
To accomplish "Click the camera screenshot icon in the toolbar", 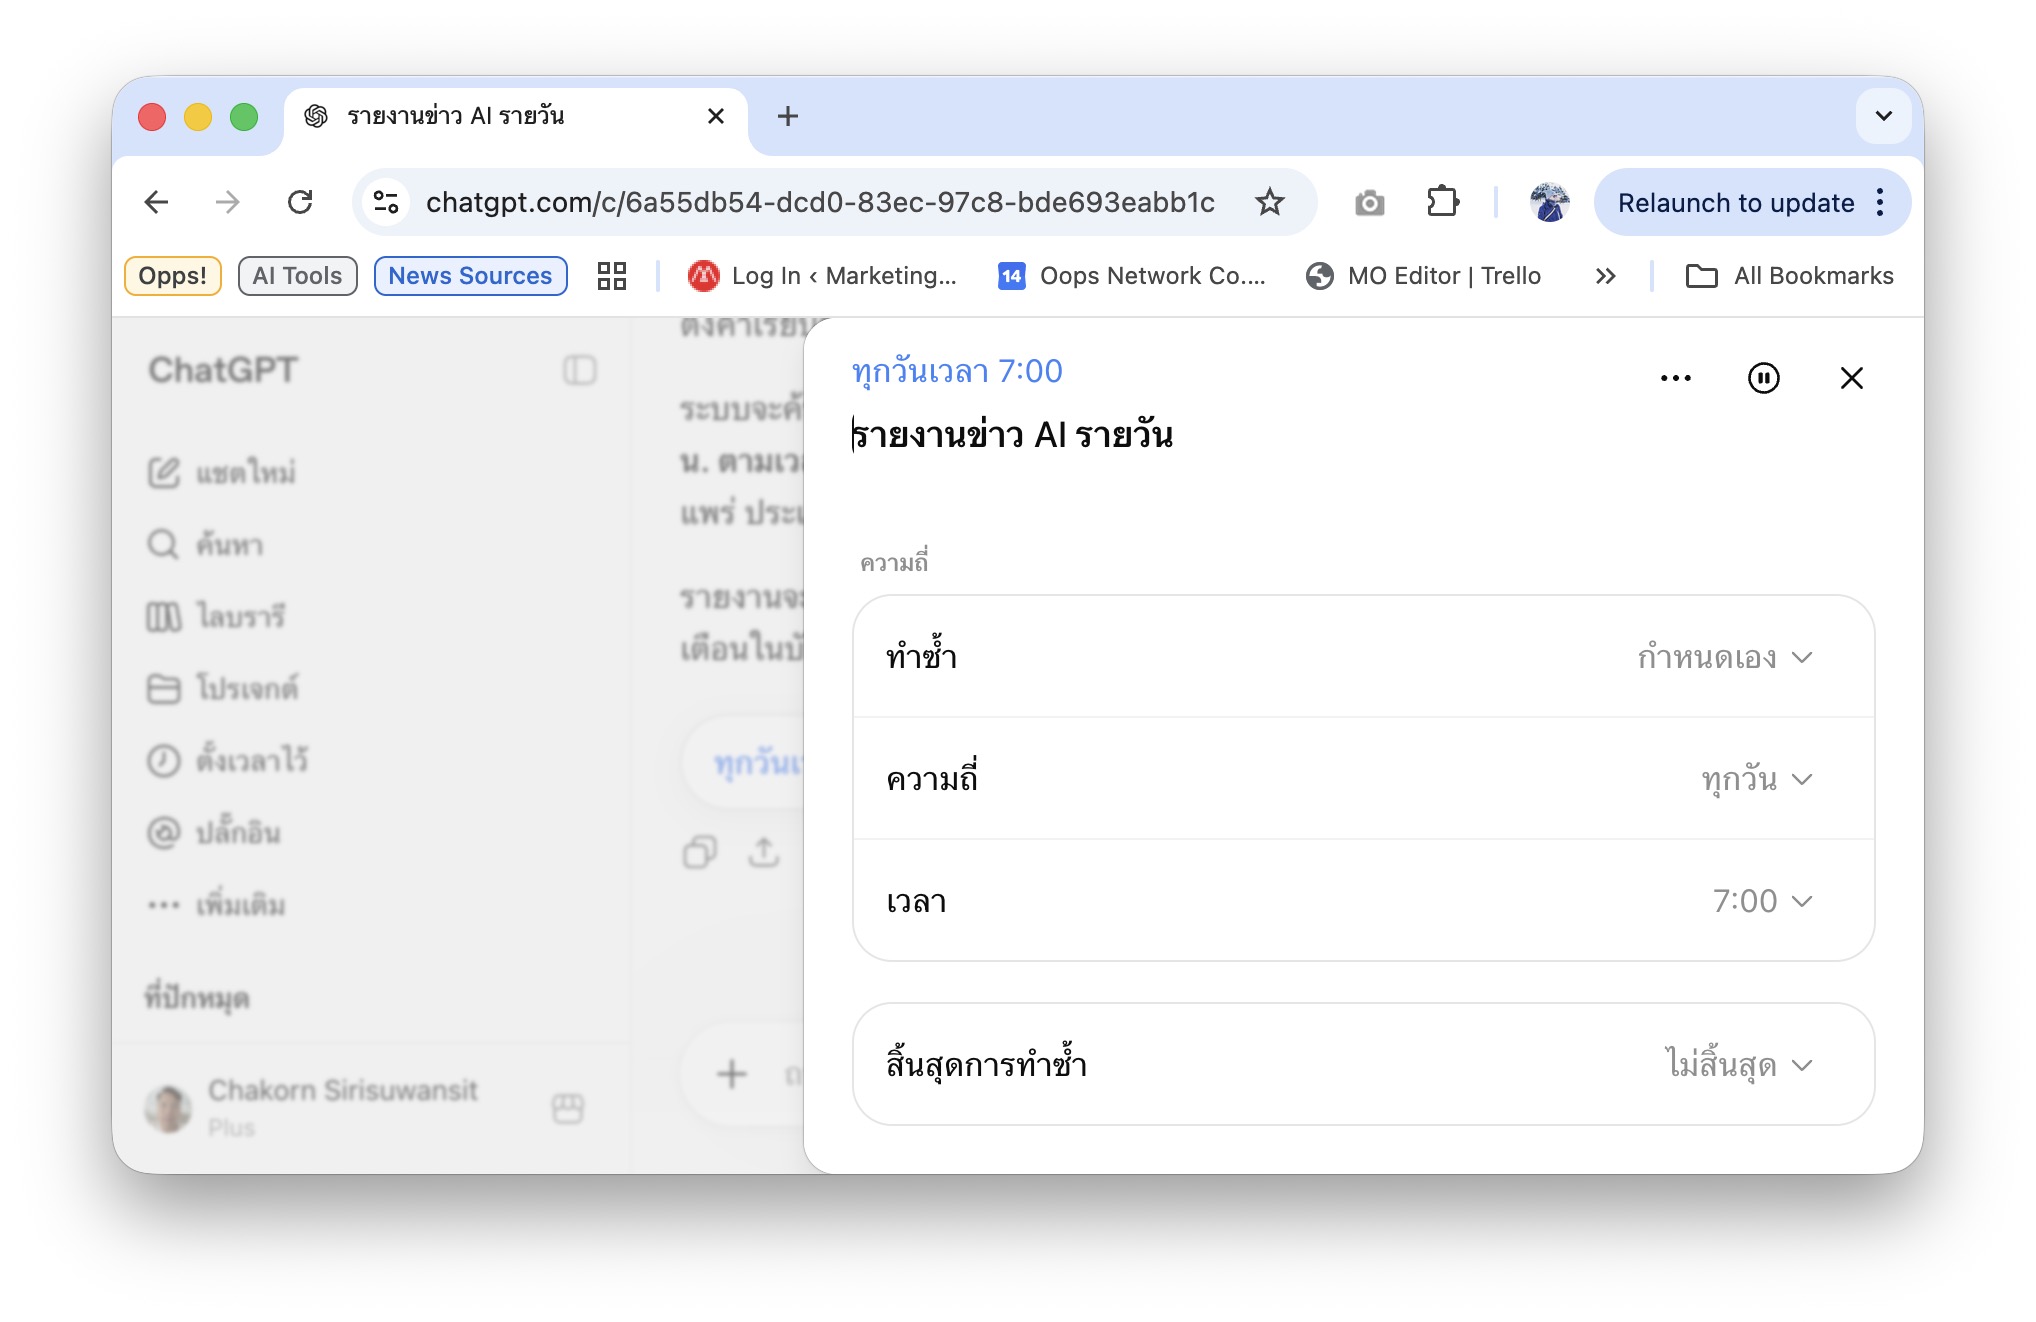I will coord(1369,203).
